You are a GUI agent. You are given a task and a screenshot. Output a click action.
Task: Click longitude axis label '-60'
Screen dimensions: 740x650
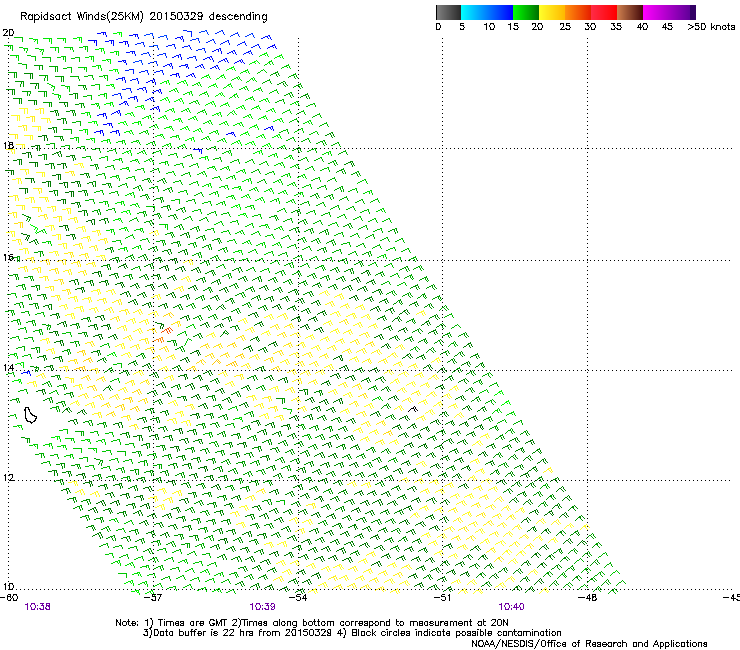[x=9, y=598]
